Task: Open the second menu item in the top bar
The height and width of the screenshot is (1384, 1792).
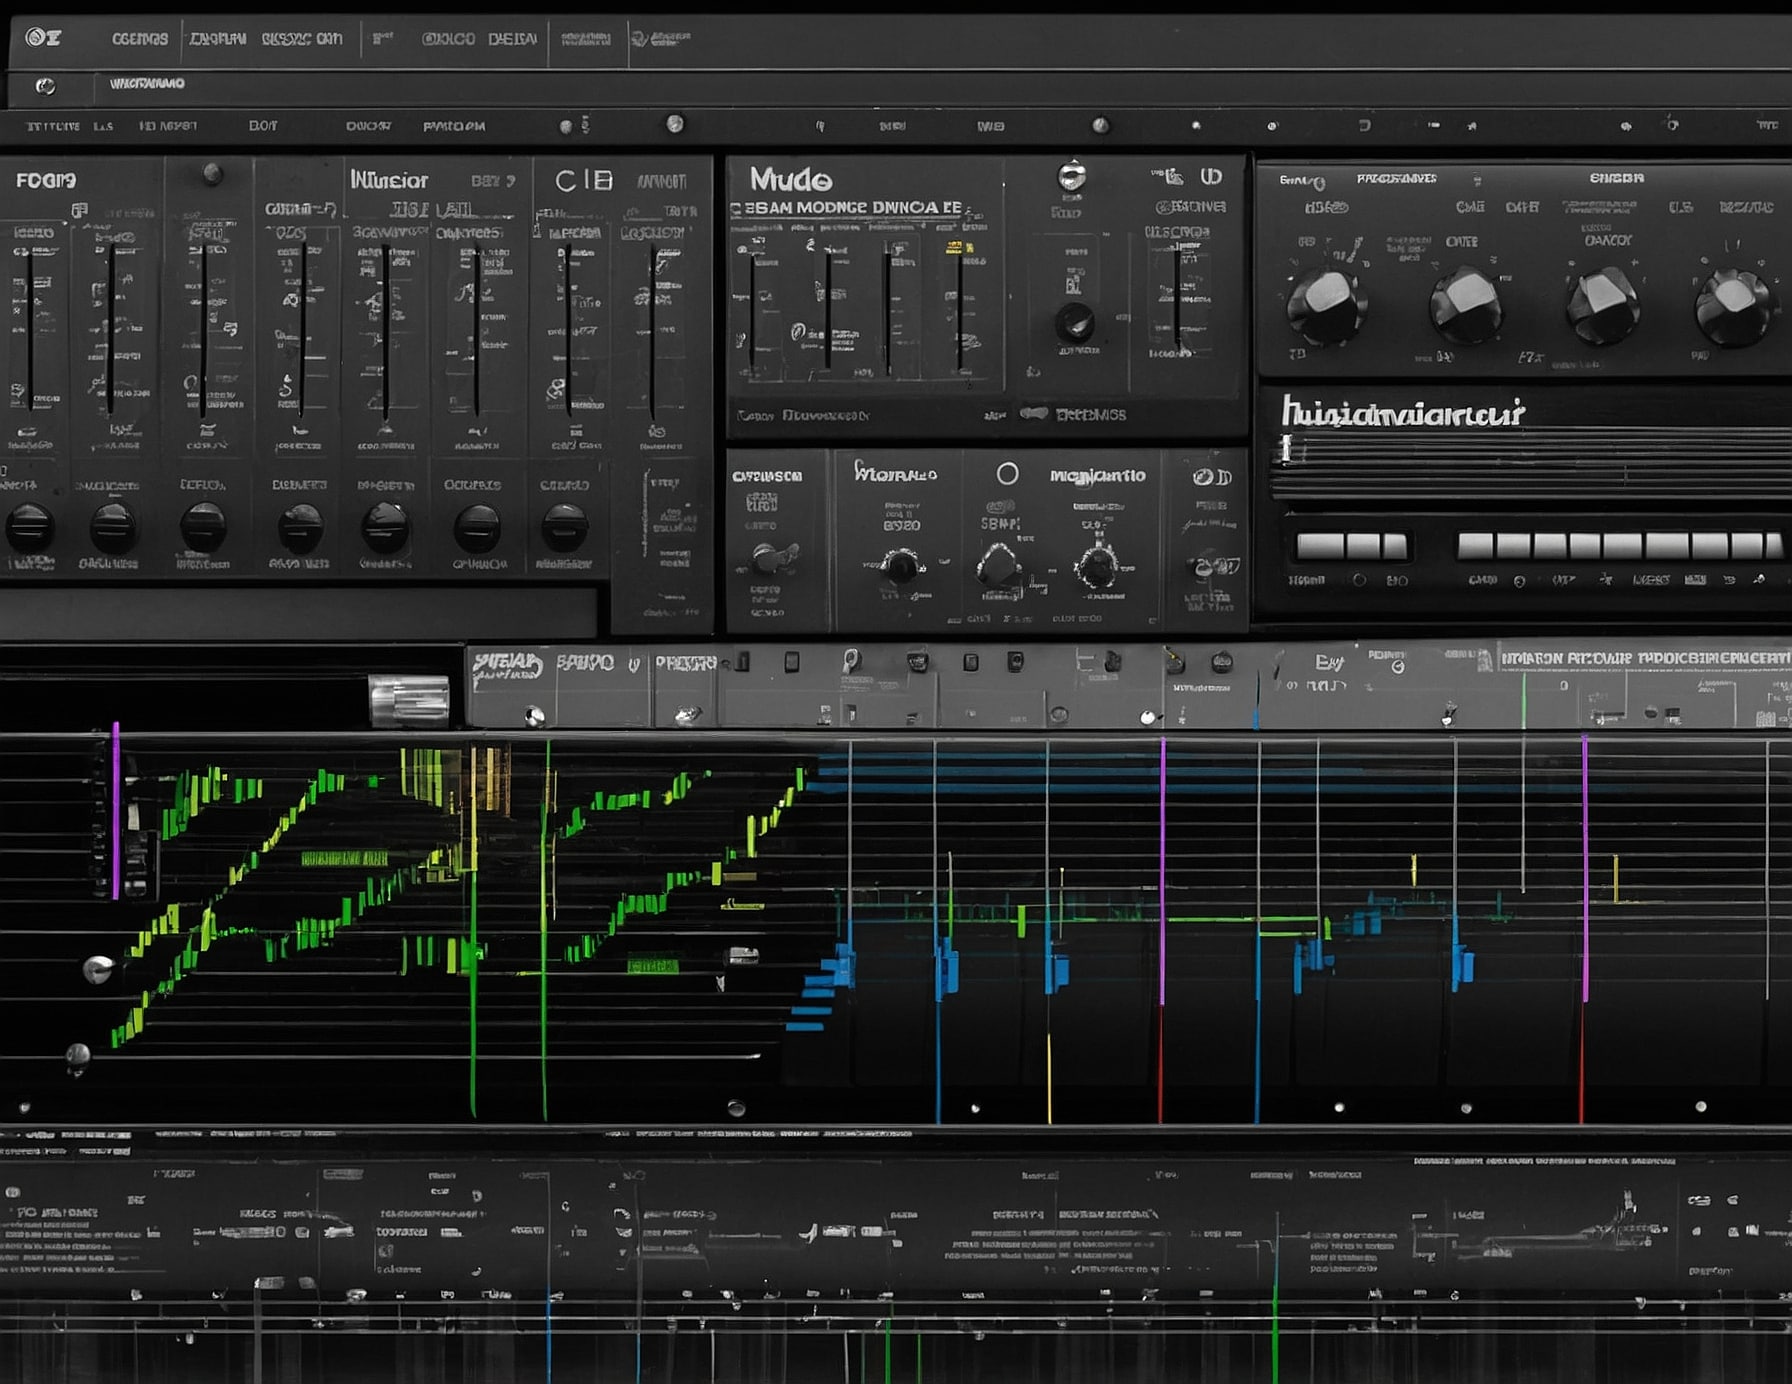Action: pos(217,39)
